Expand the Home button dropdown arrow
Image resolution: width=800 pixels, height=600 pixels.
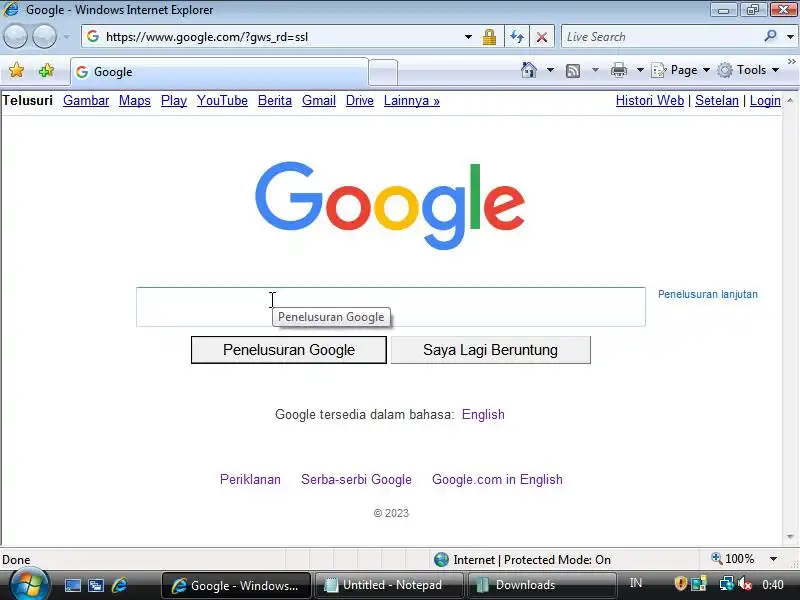point(551,70)
